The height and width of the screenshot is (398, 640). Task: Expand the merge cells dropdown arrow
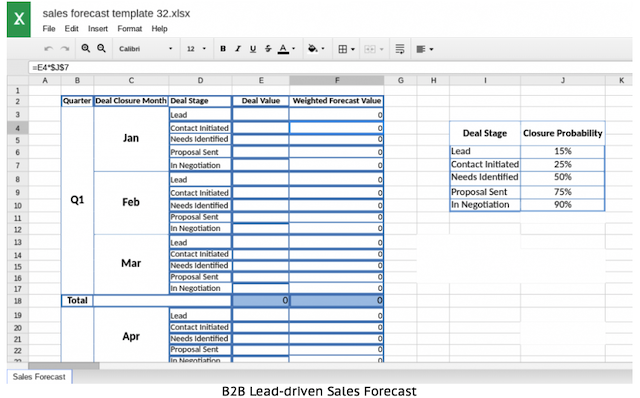(382, 49)
